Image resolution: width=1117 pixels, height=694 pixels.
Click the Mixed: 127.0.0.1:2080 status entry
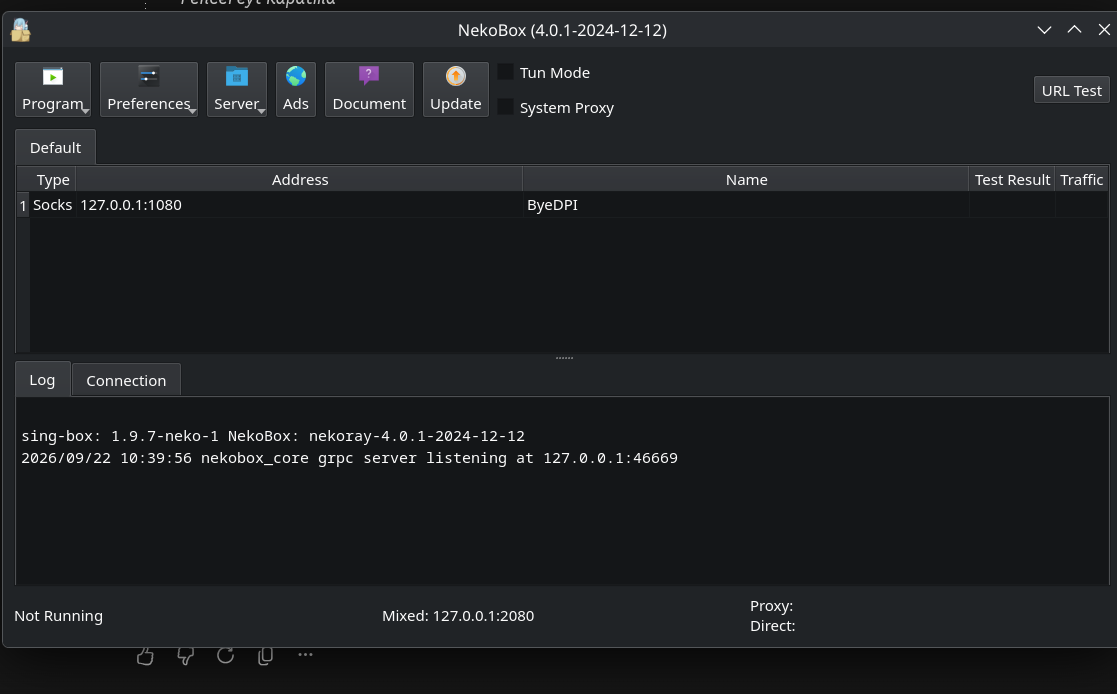(458, 616)
